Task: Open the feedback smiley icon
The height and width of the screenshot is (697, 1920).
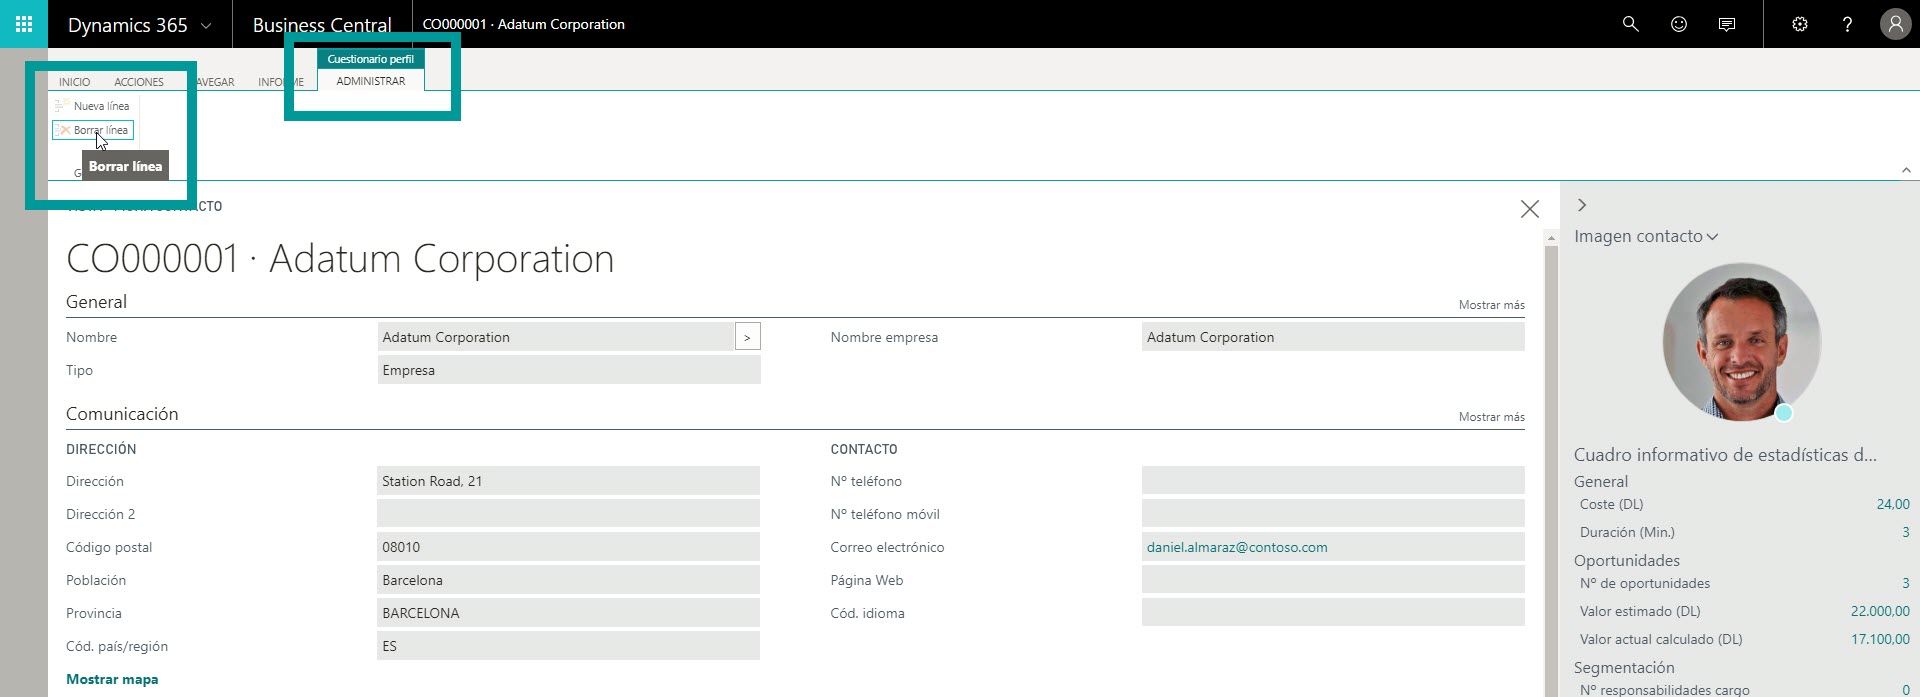Action: 1679,24
